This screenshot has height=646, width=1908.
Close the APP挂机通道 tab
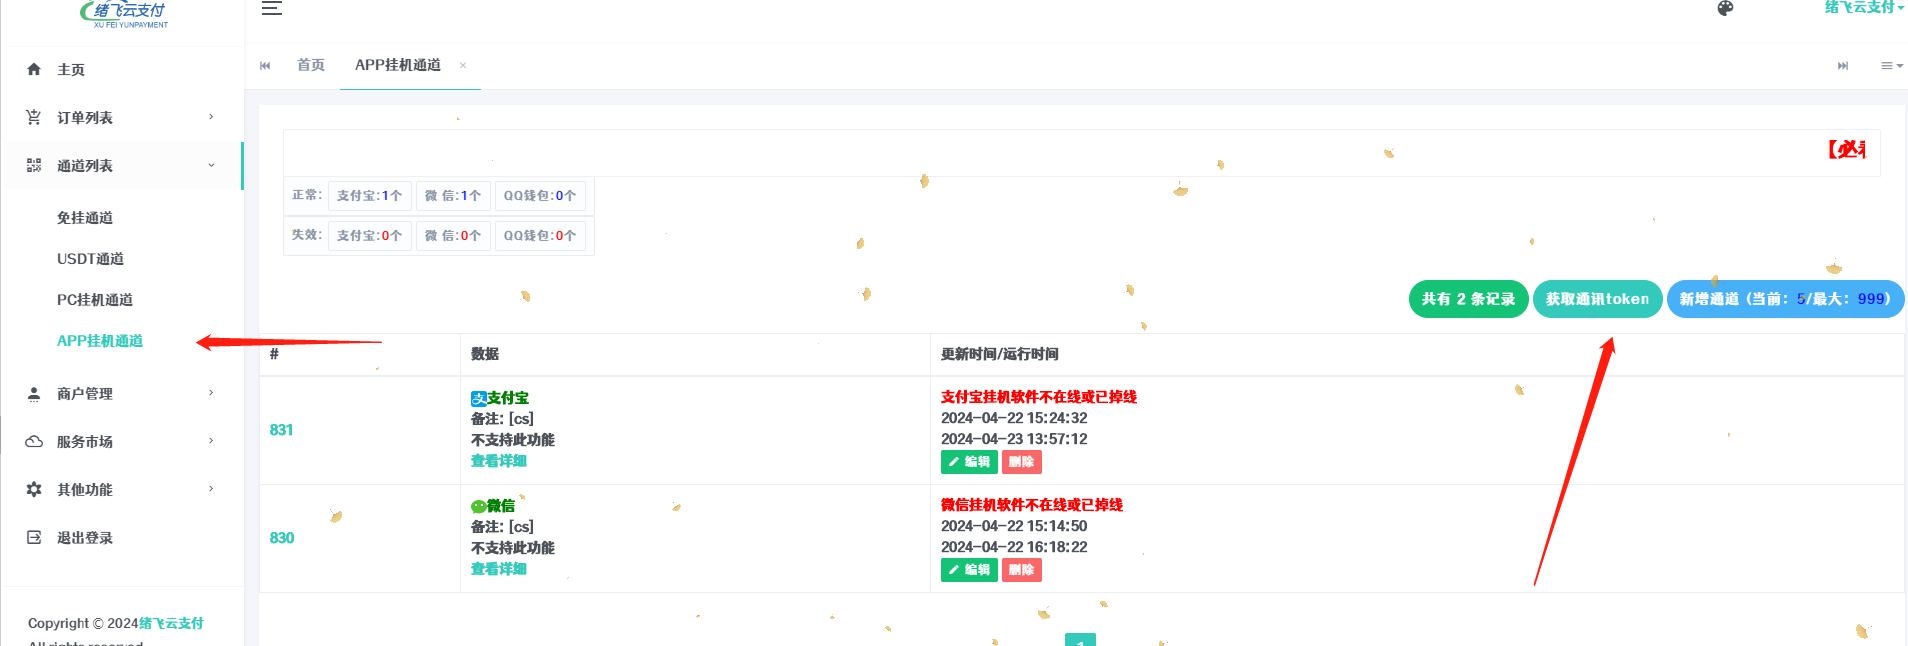tap(463, 65)
